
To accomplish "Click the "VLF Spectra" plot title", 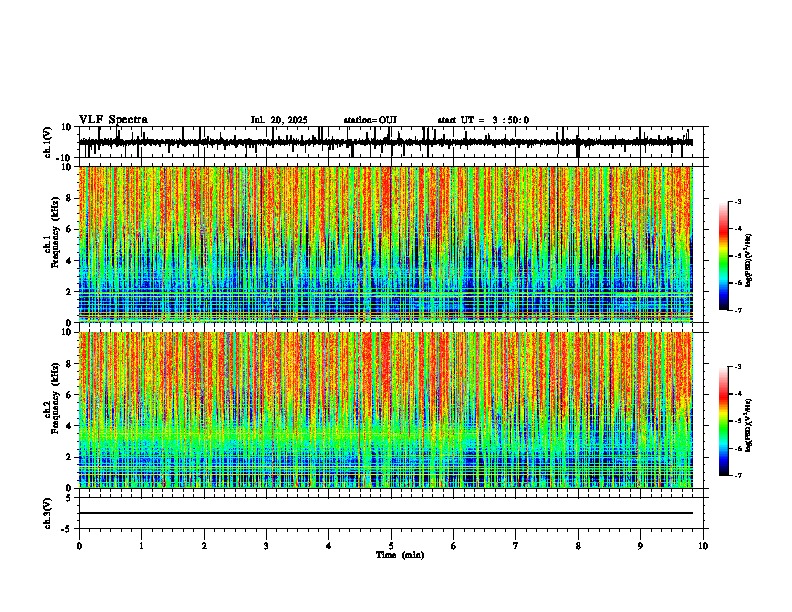I will pyautogui.click(x=113, y=119).
